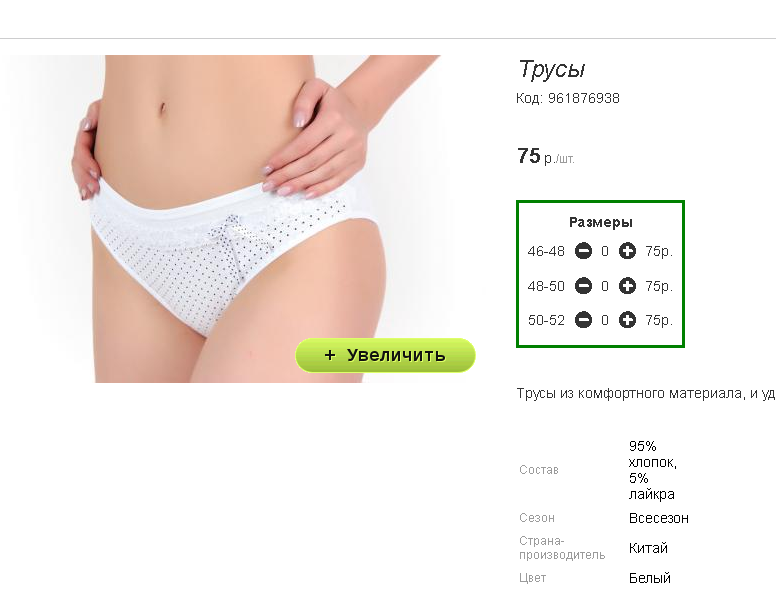Decrease quantity for size 46-48
Viewport: 776px width, 596px height.
[x=583, y=251]
